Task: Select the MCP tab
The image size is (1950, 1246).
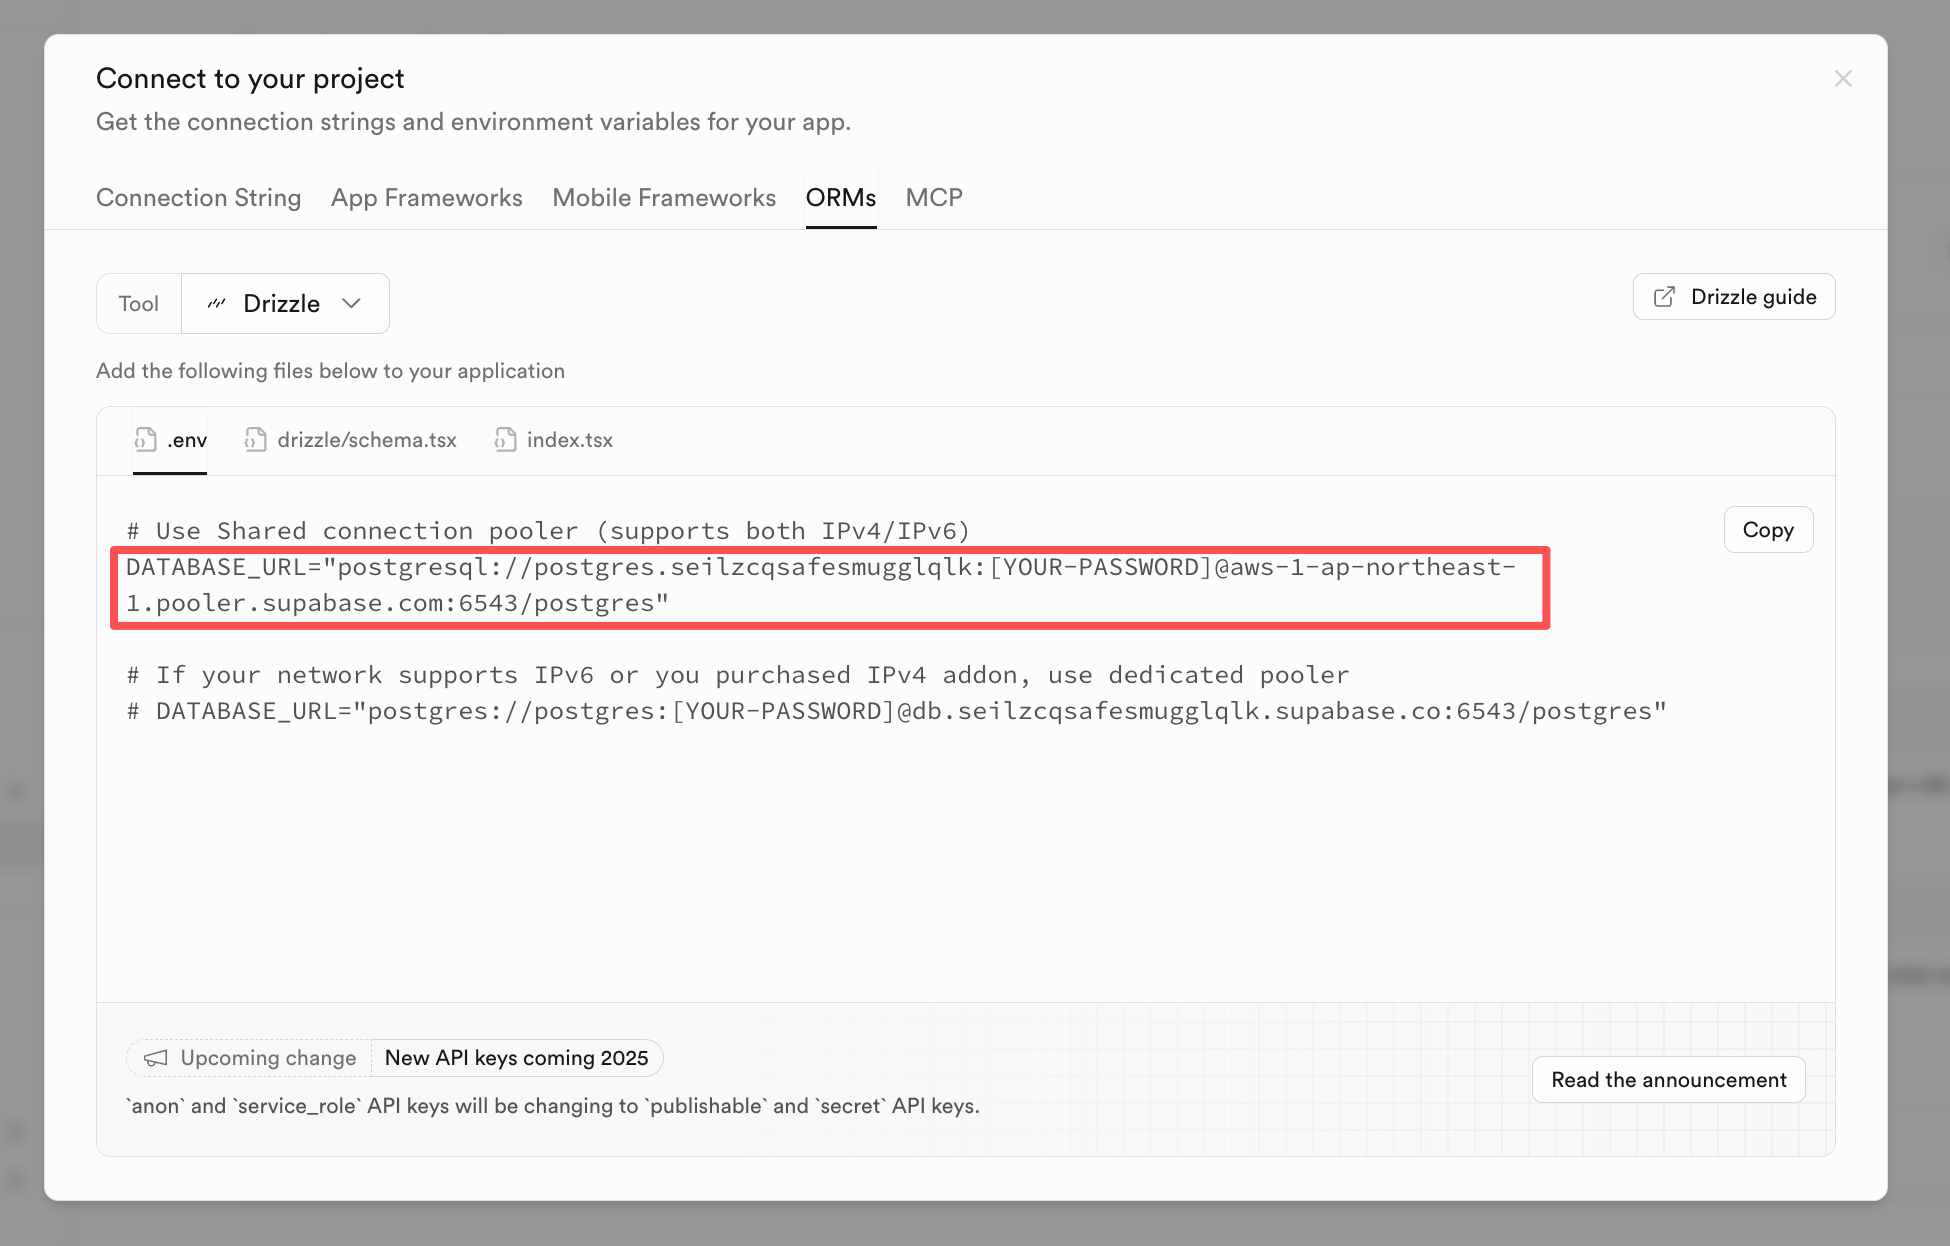Action: pyautogui.click(x=933, y=198)
